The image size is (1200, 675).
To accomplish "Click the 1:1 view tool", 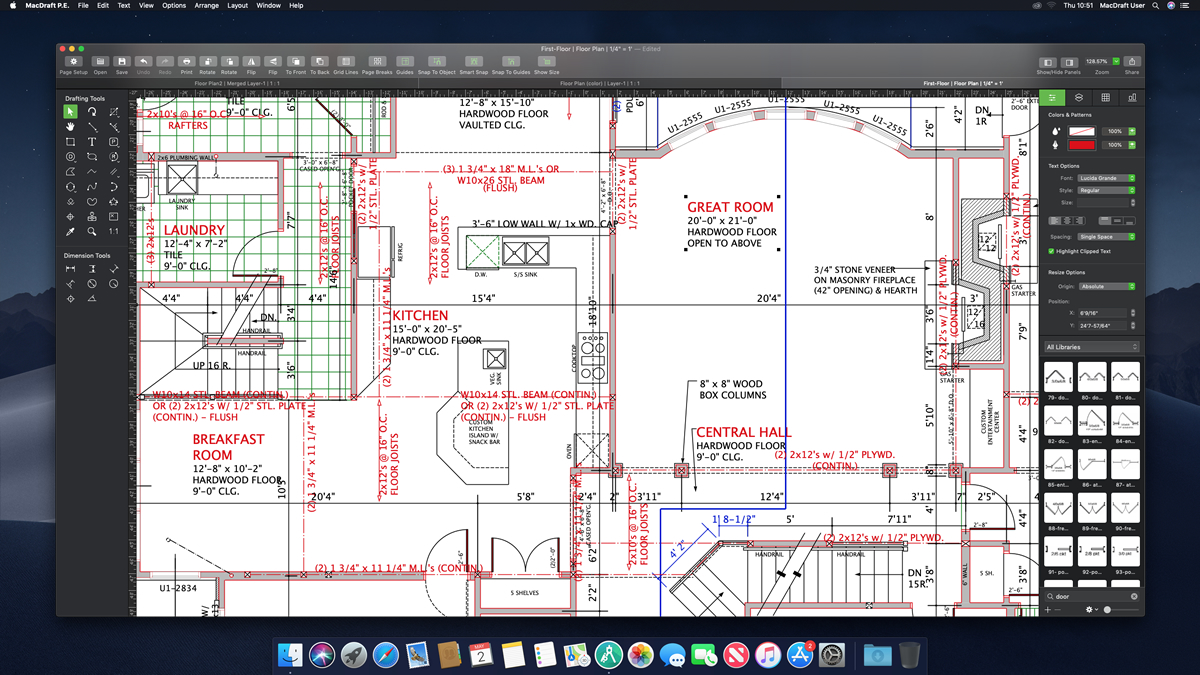I will point(114,230).
